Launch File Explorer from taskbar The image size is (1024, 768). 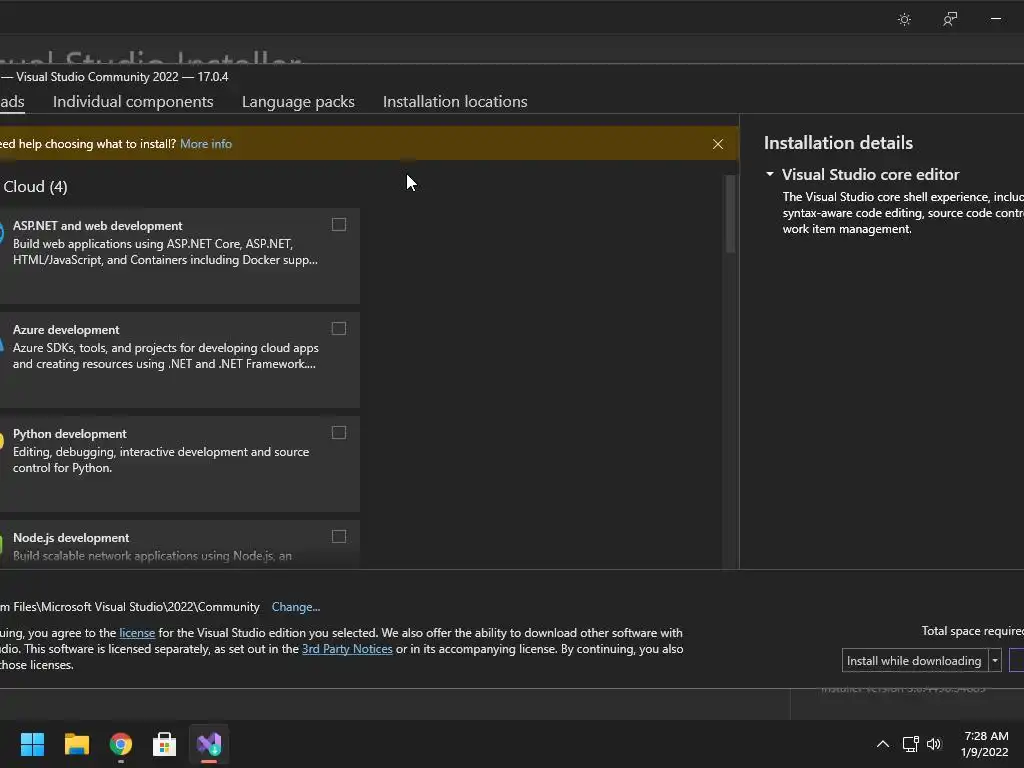76,744
